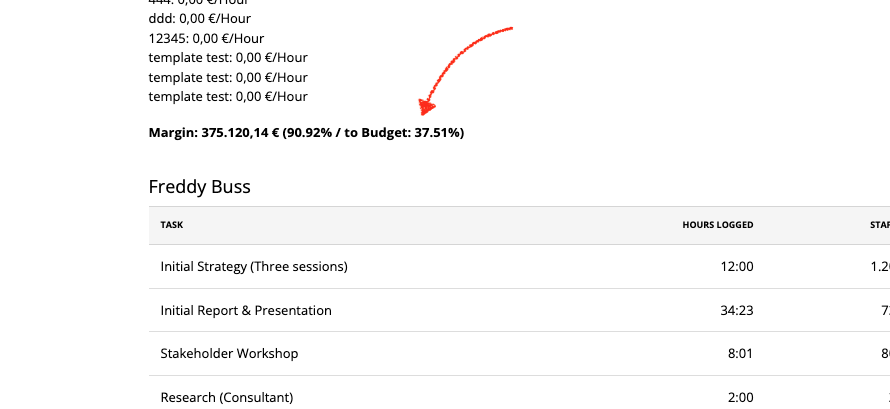Click the 12345 hourly rate line
This screenshot has height=409, width=890.
point(206,39)
